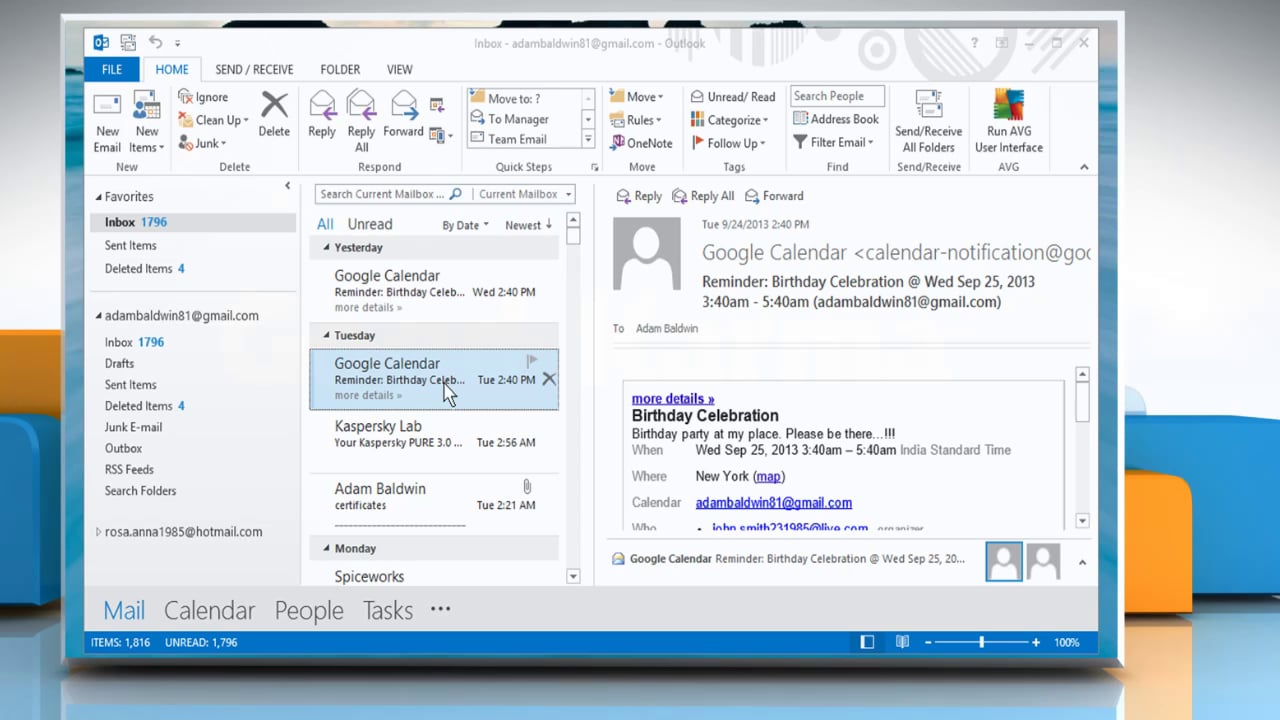
Task: Click the Search People field
Action: pos(837,96)
